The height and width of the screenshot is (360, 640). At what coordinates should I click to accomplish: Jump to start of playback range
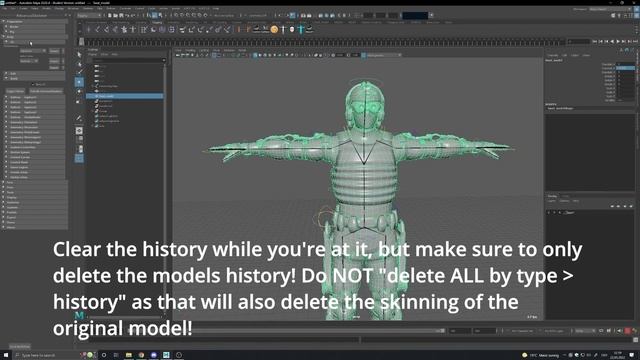[595, 42]
